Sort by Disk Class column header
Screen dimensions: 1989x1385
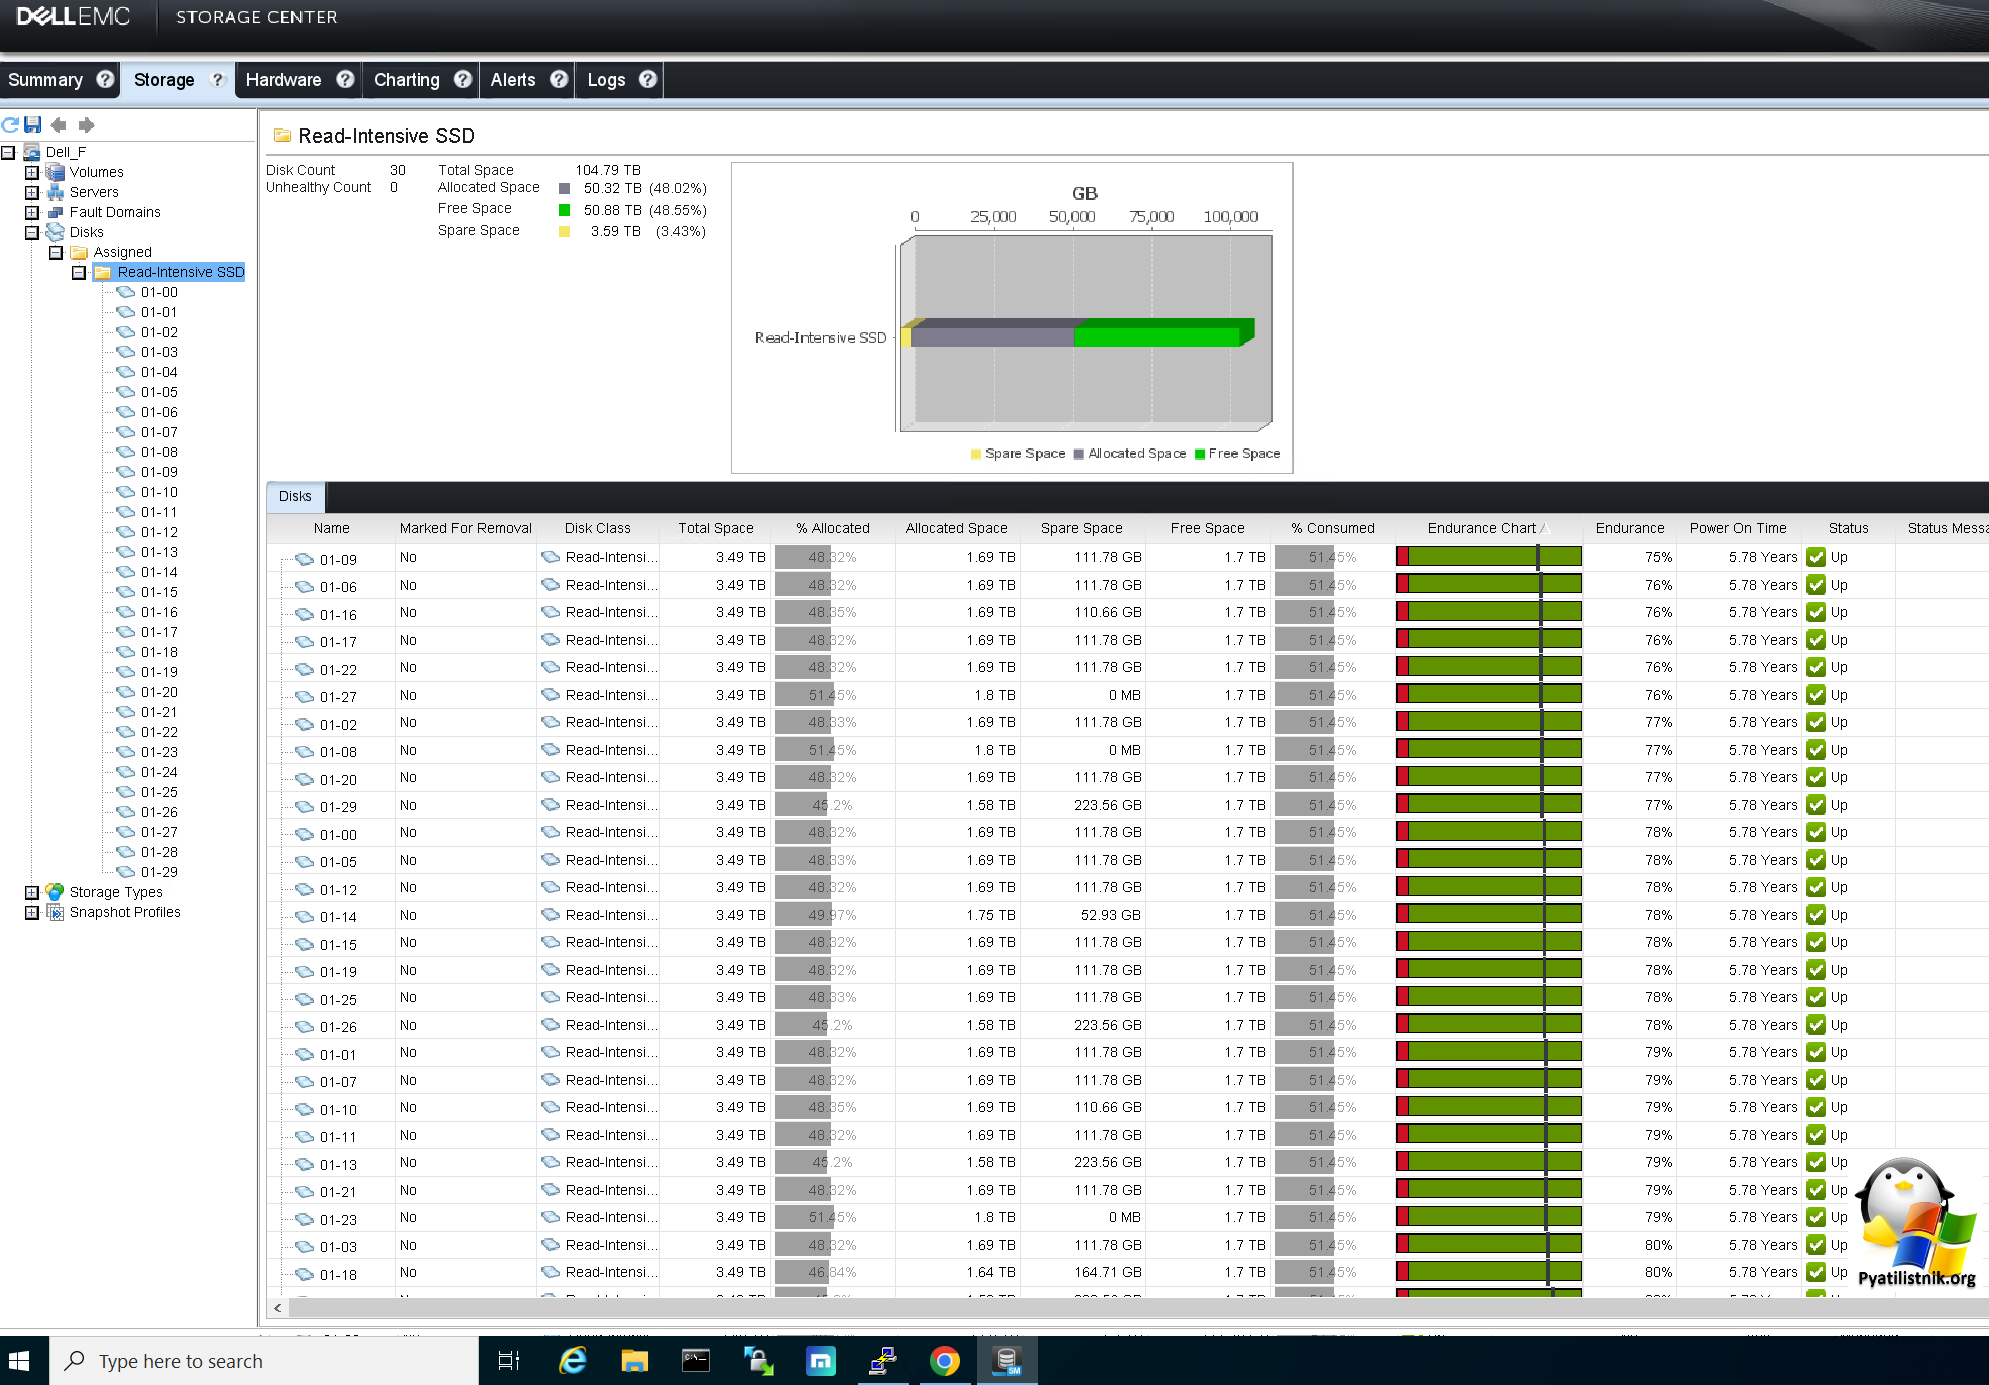597,528
